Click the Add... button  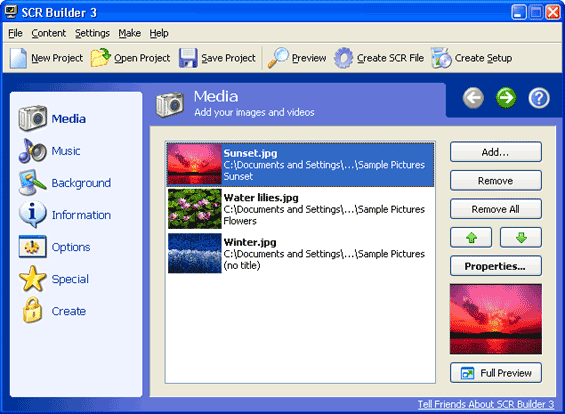495,152
